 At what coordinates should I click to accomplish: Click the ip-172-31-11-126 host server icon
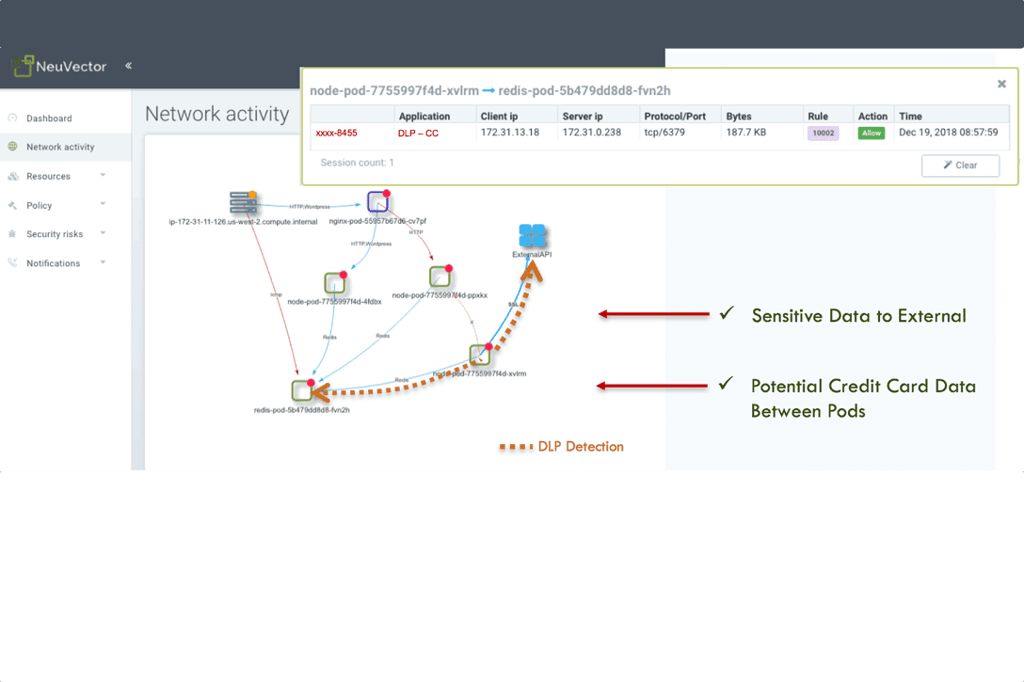click(243, 202)
